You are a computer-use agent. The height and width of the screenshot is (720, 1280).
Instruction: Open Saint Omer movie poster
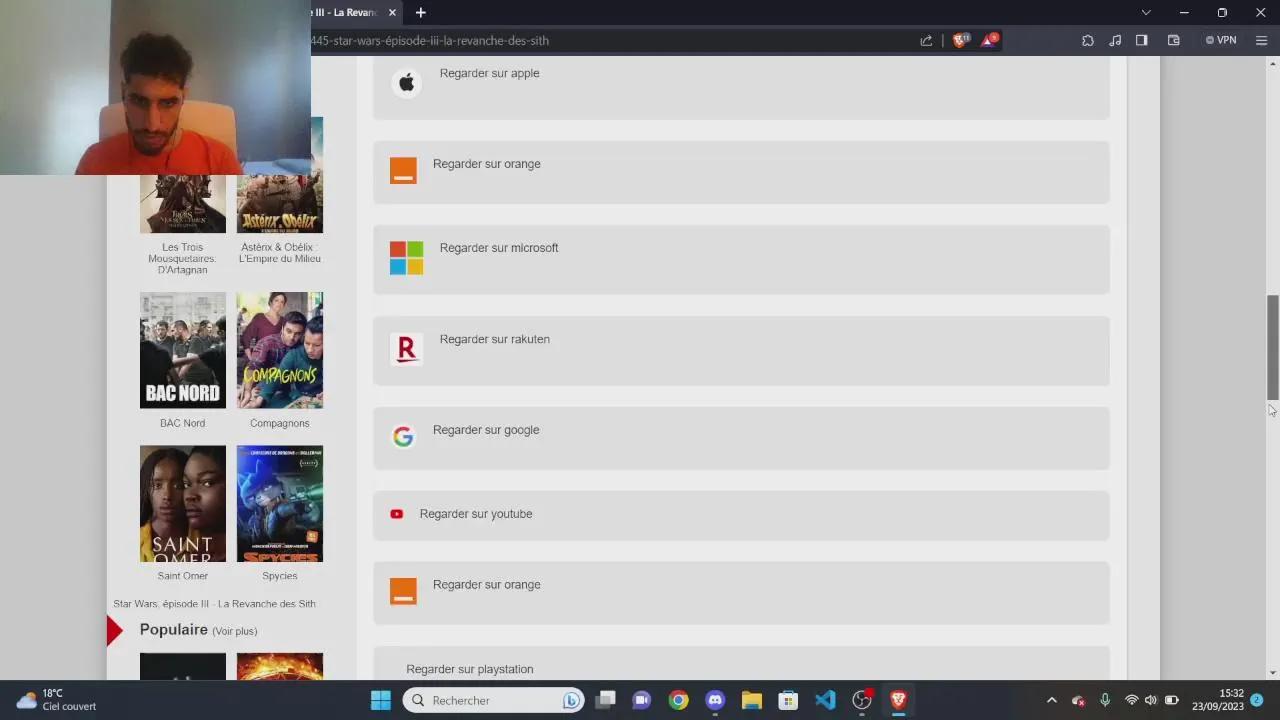(x=183, y=504)
